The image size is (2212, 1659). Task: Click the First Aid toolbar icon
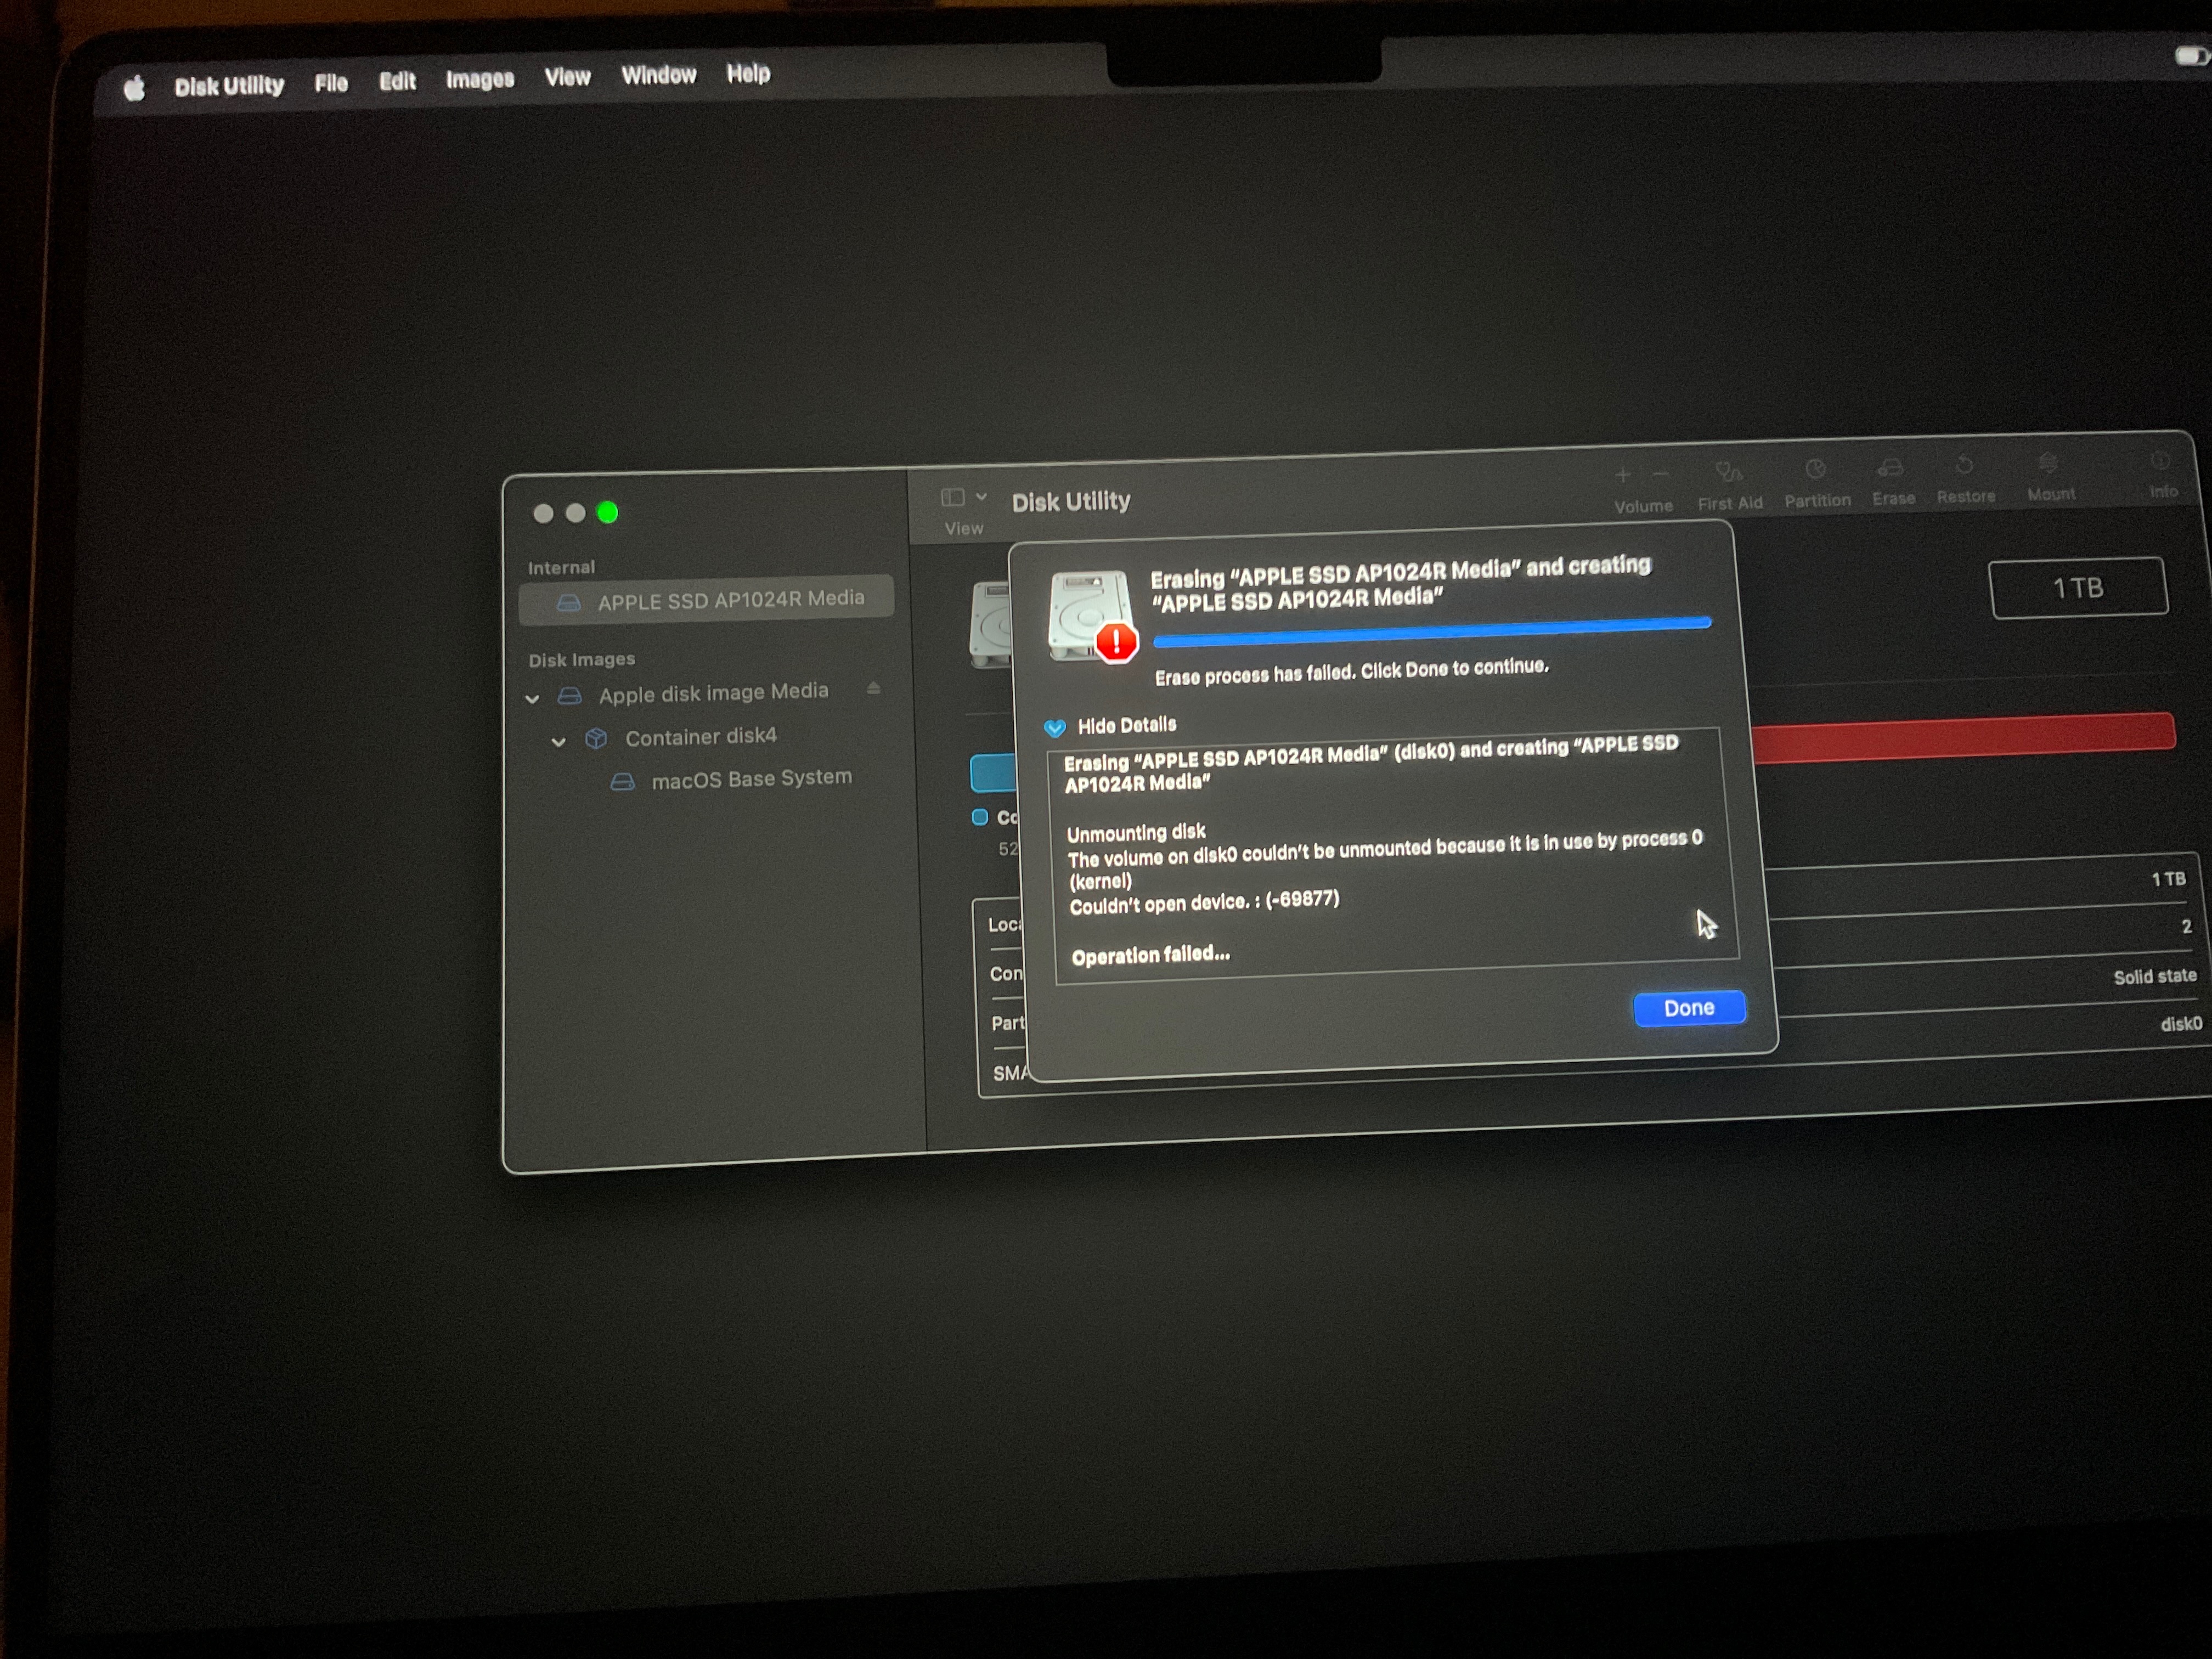tap(1729, 472)
